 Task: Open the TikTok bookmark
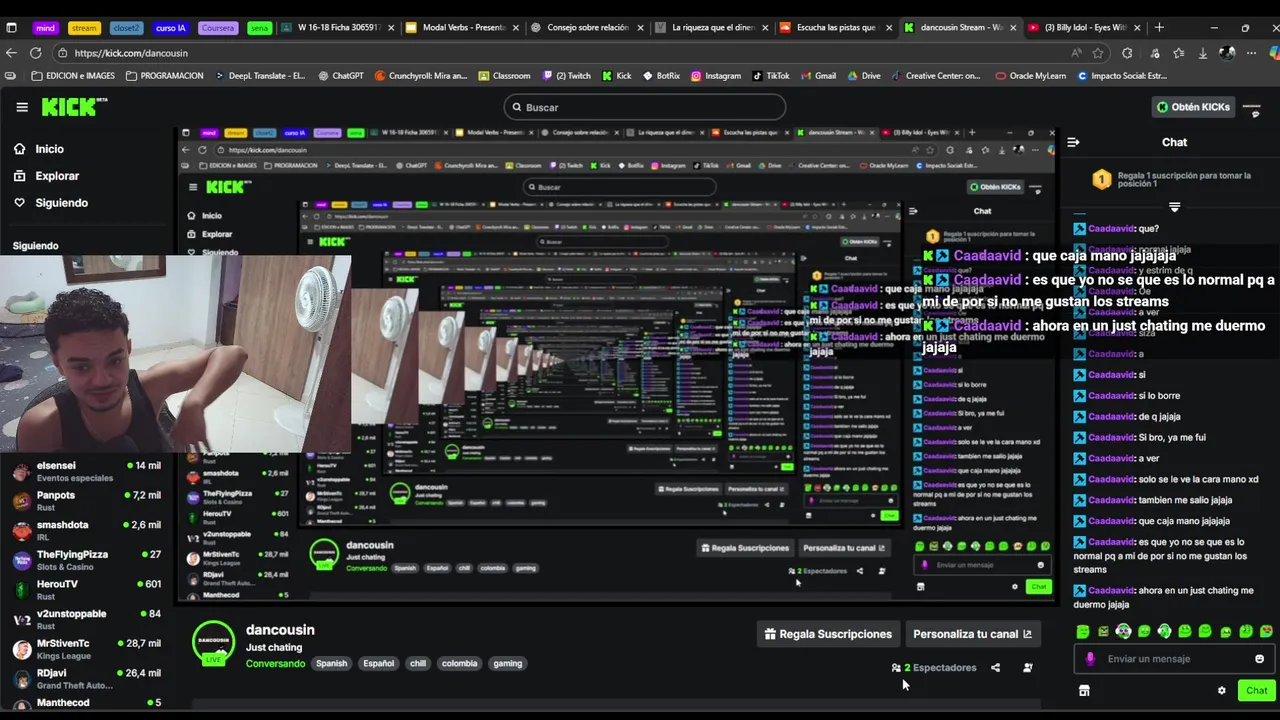pyautogui.click(x=771, y=76)
